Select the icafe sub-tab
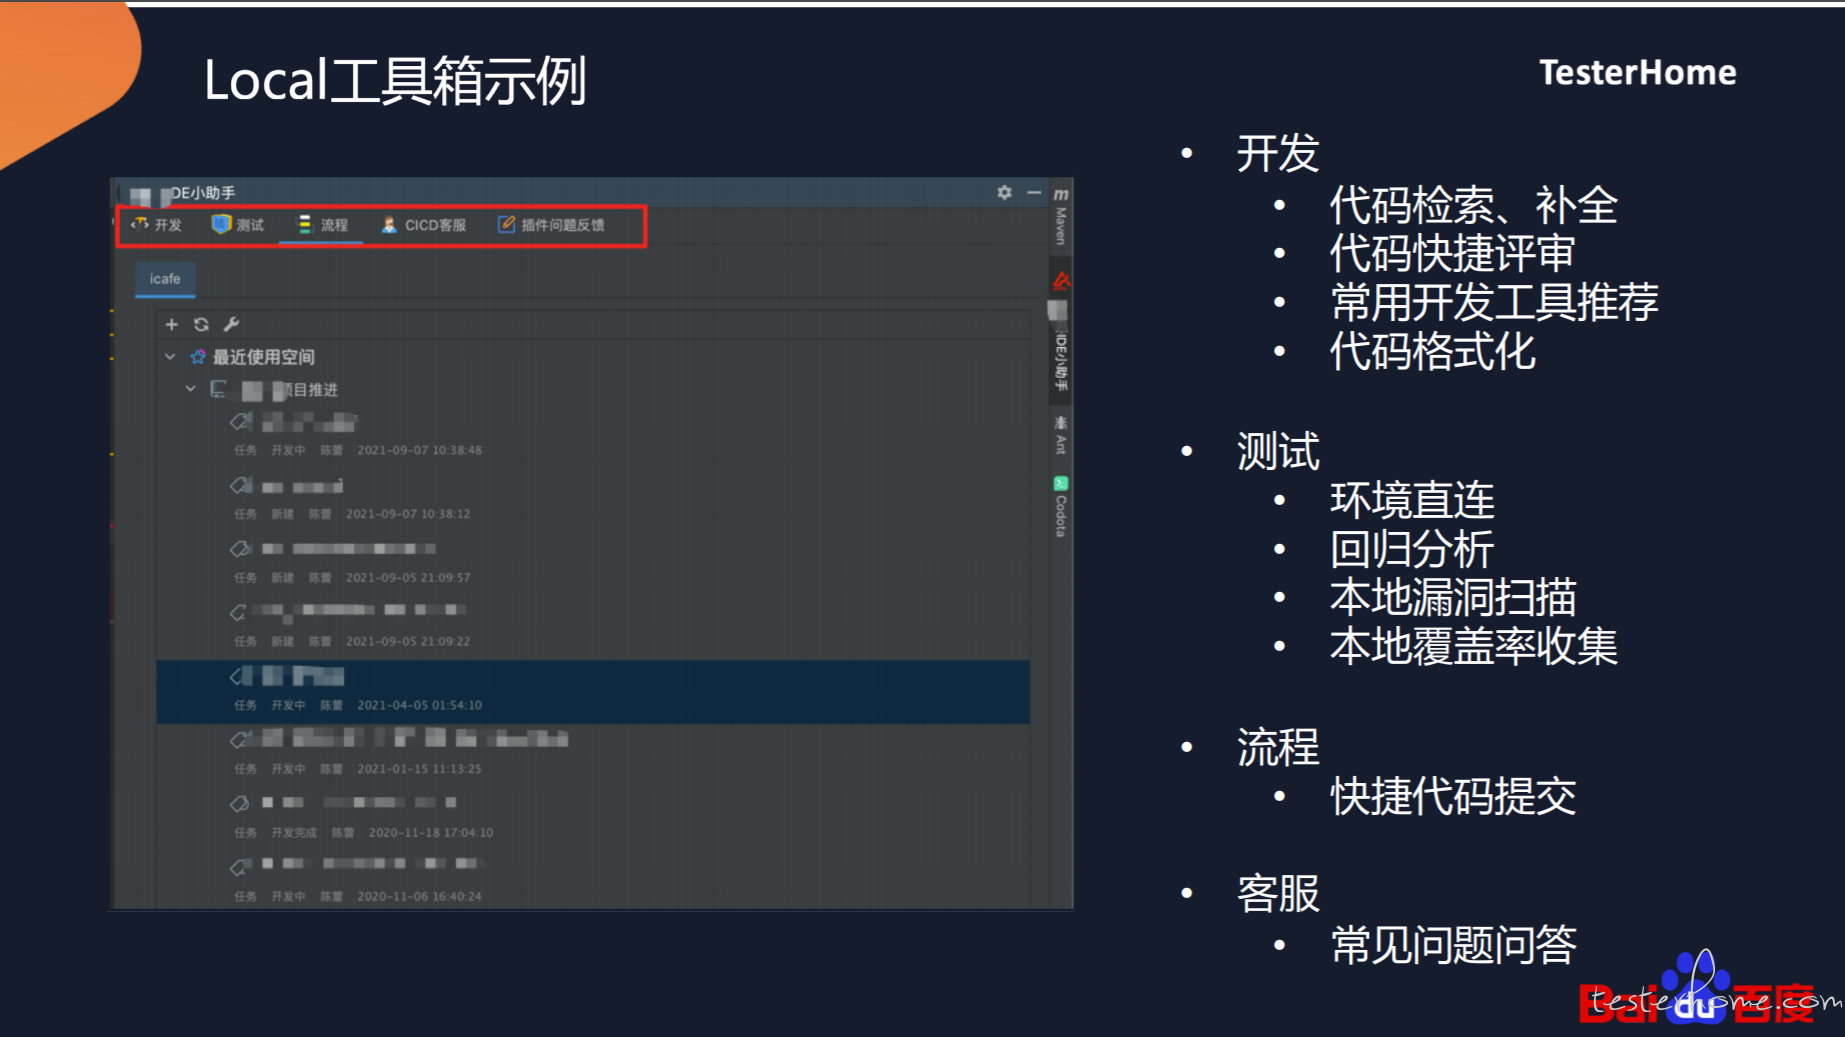This screenshot has width=1845, height=1037. (x=165, y=279)
